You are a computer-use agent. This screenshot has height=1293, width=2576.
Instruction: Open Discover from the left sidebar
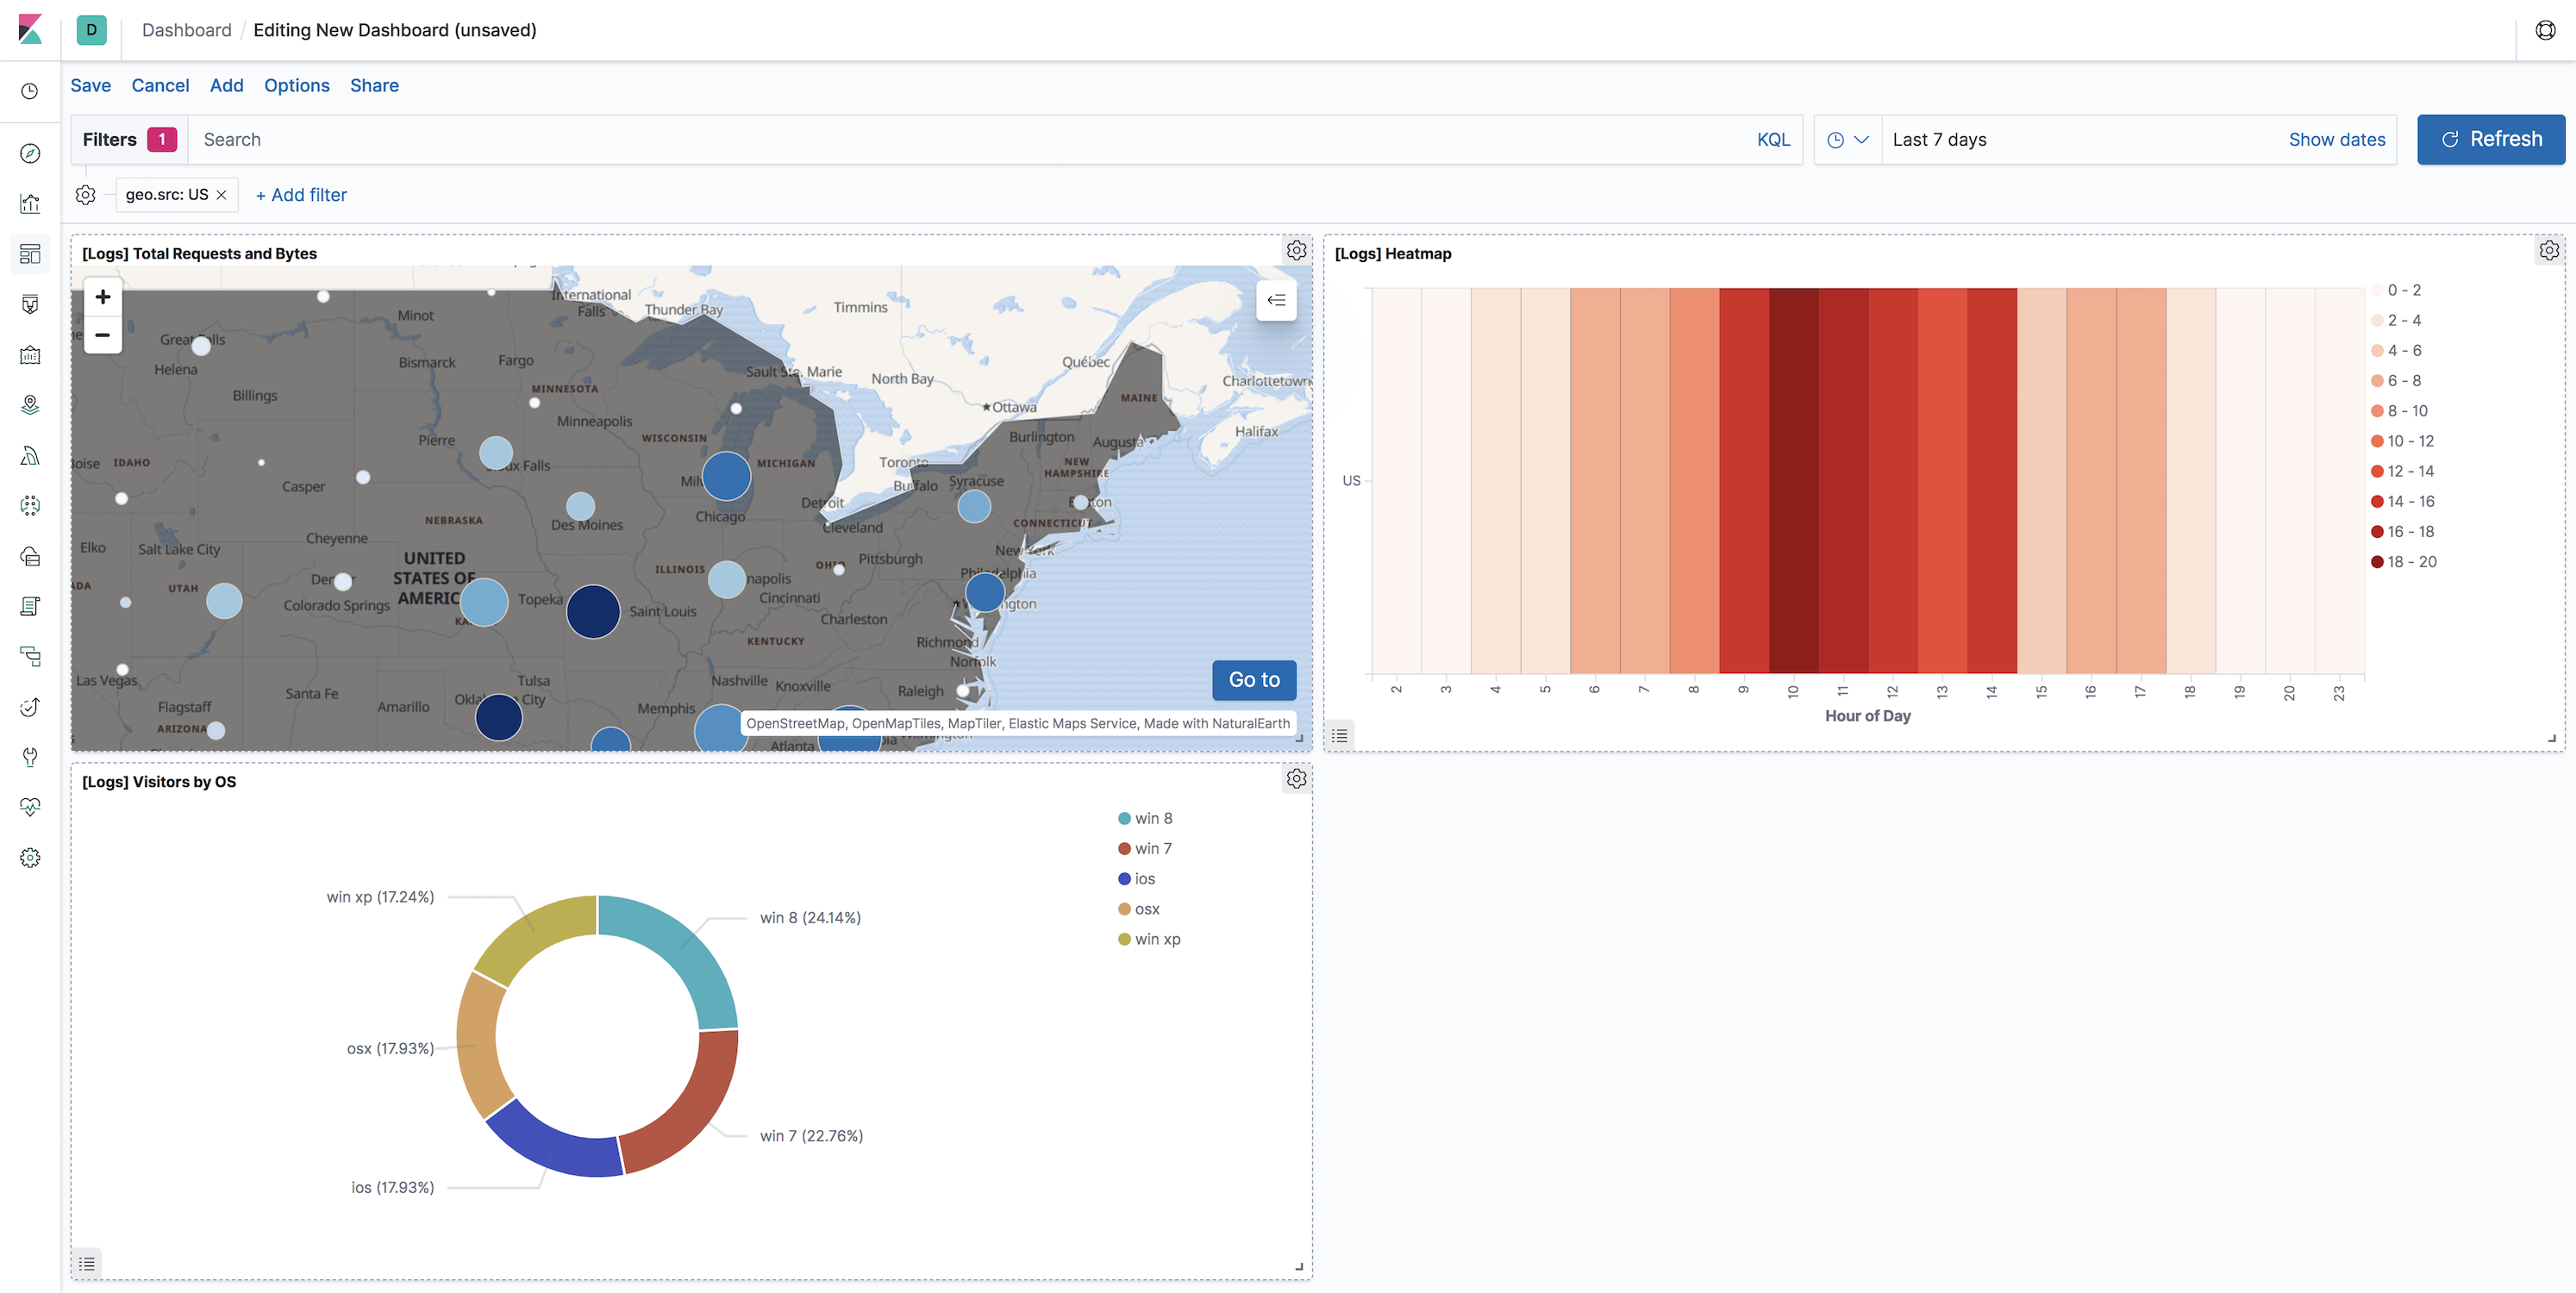click(x=30, y=153)
